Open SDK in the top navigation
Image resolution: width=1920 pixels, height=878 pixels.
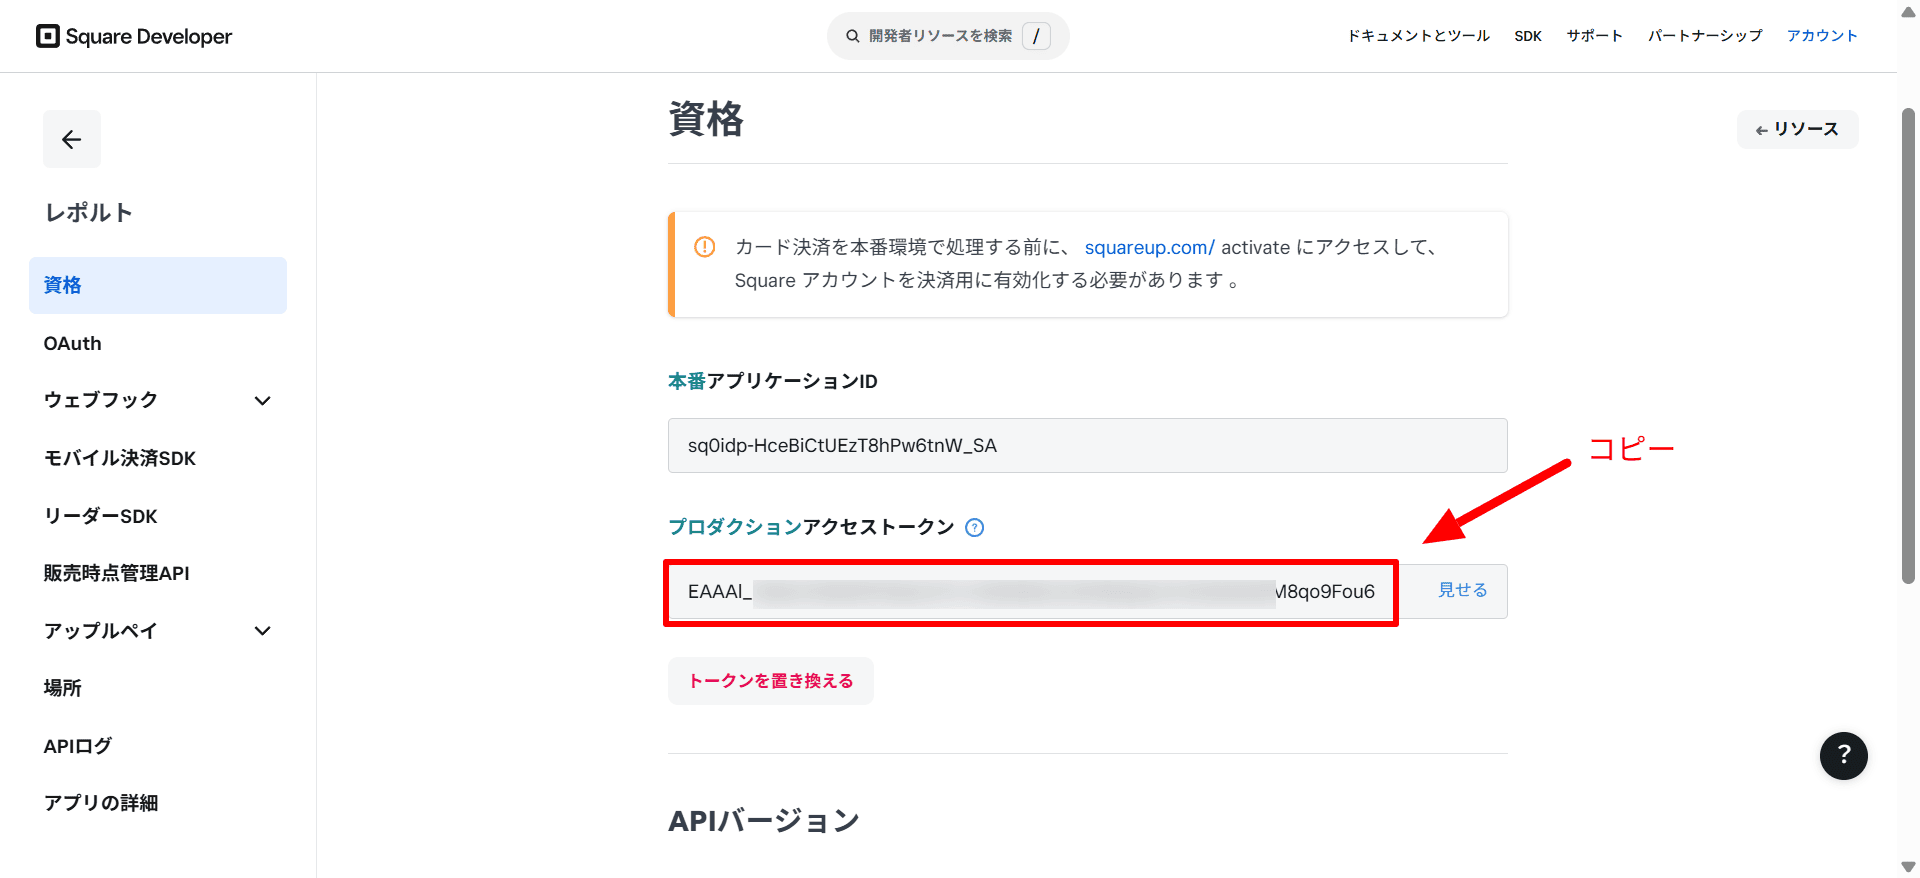1528,36
